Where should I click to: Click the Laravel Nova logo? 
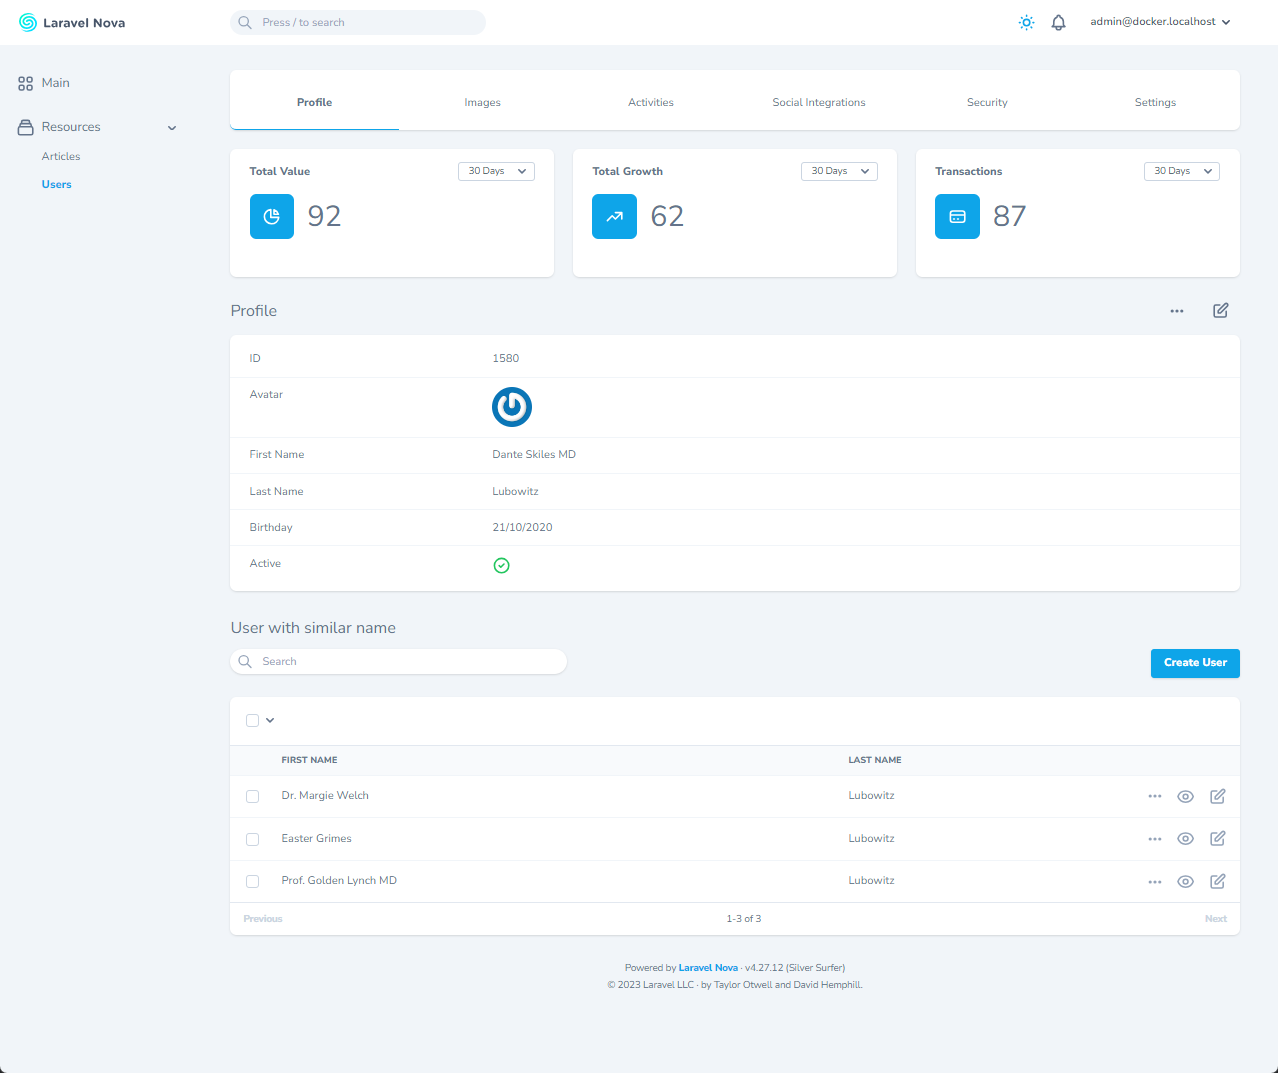pyautogui.click(x=71, y=21)
